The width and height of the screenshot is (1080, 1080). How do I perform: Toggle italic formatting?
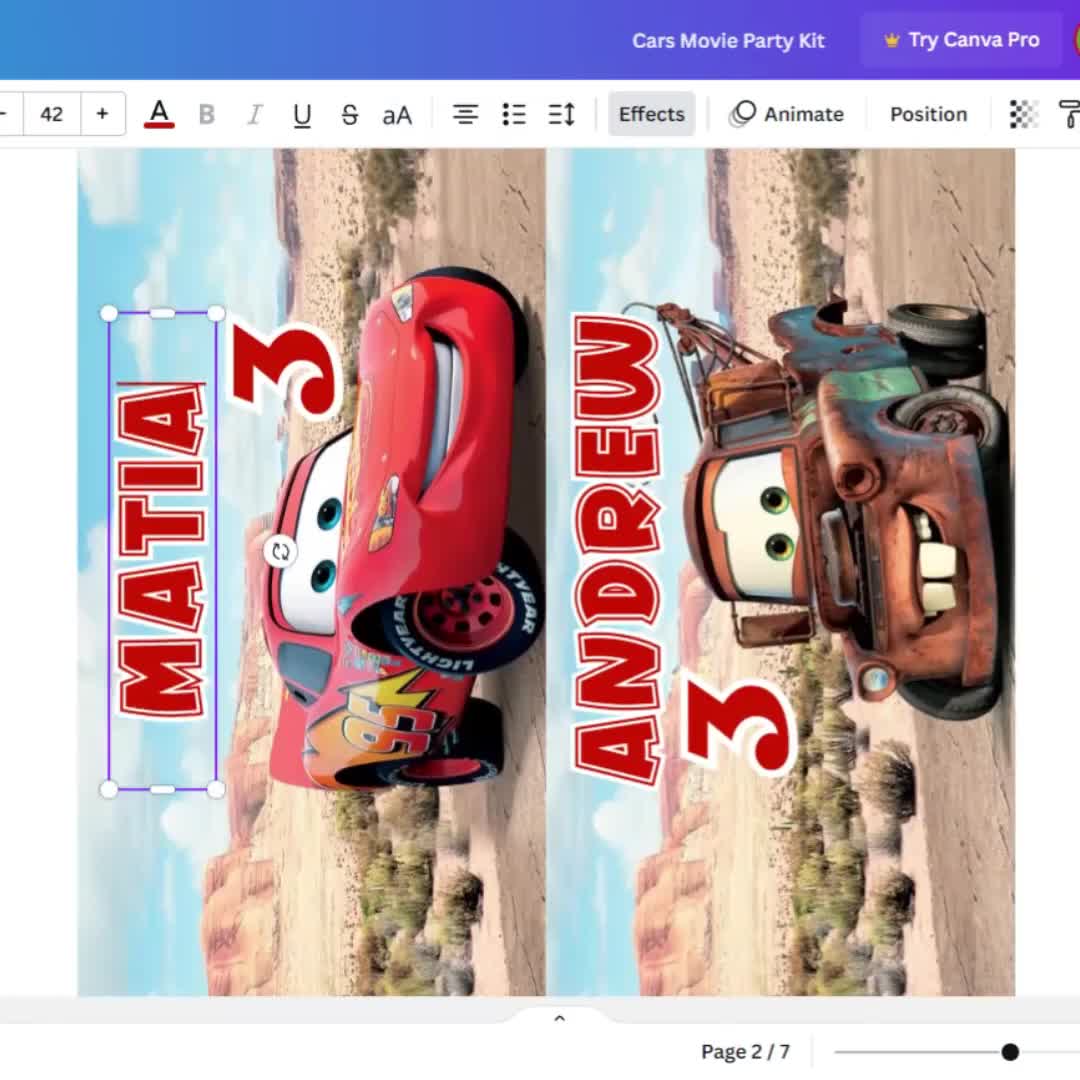click(255, 114)
